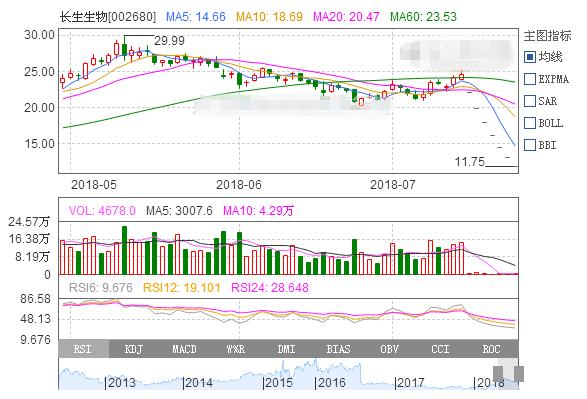
Task: Click the MA5: 14.66 price legend
Action: pyautogui.click(x=196, y=17)
